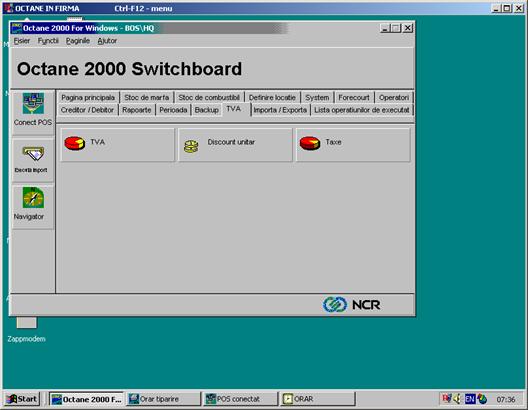528x410 pixels.
Task: Switch to the Perioada tab
Action: [x=173, y=110]
